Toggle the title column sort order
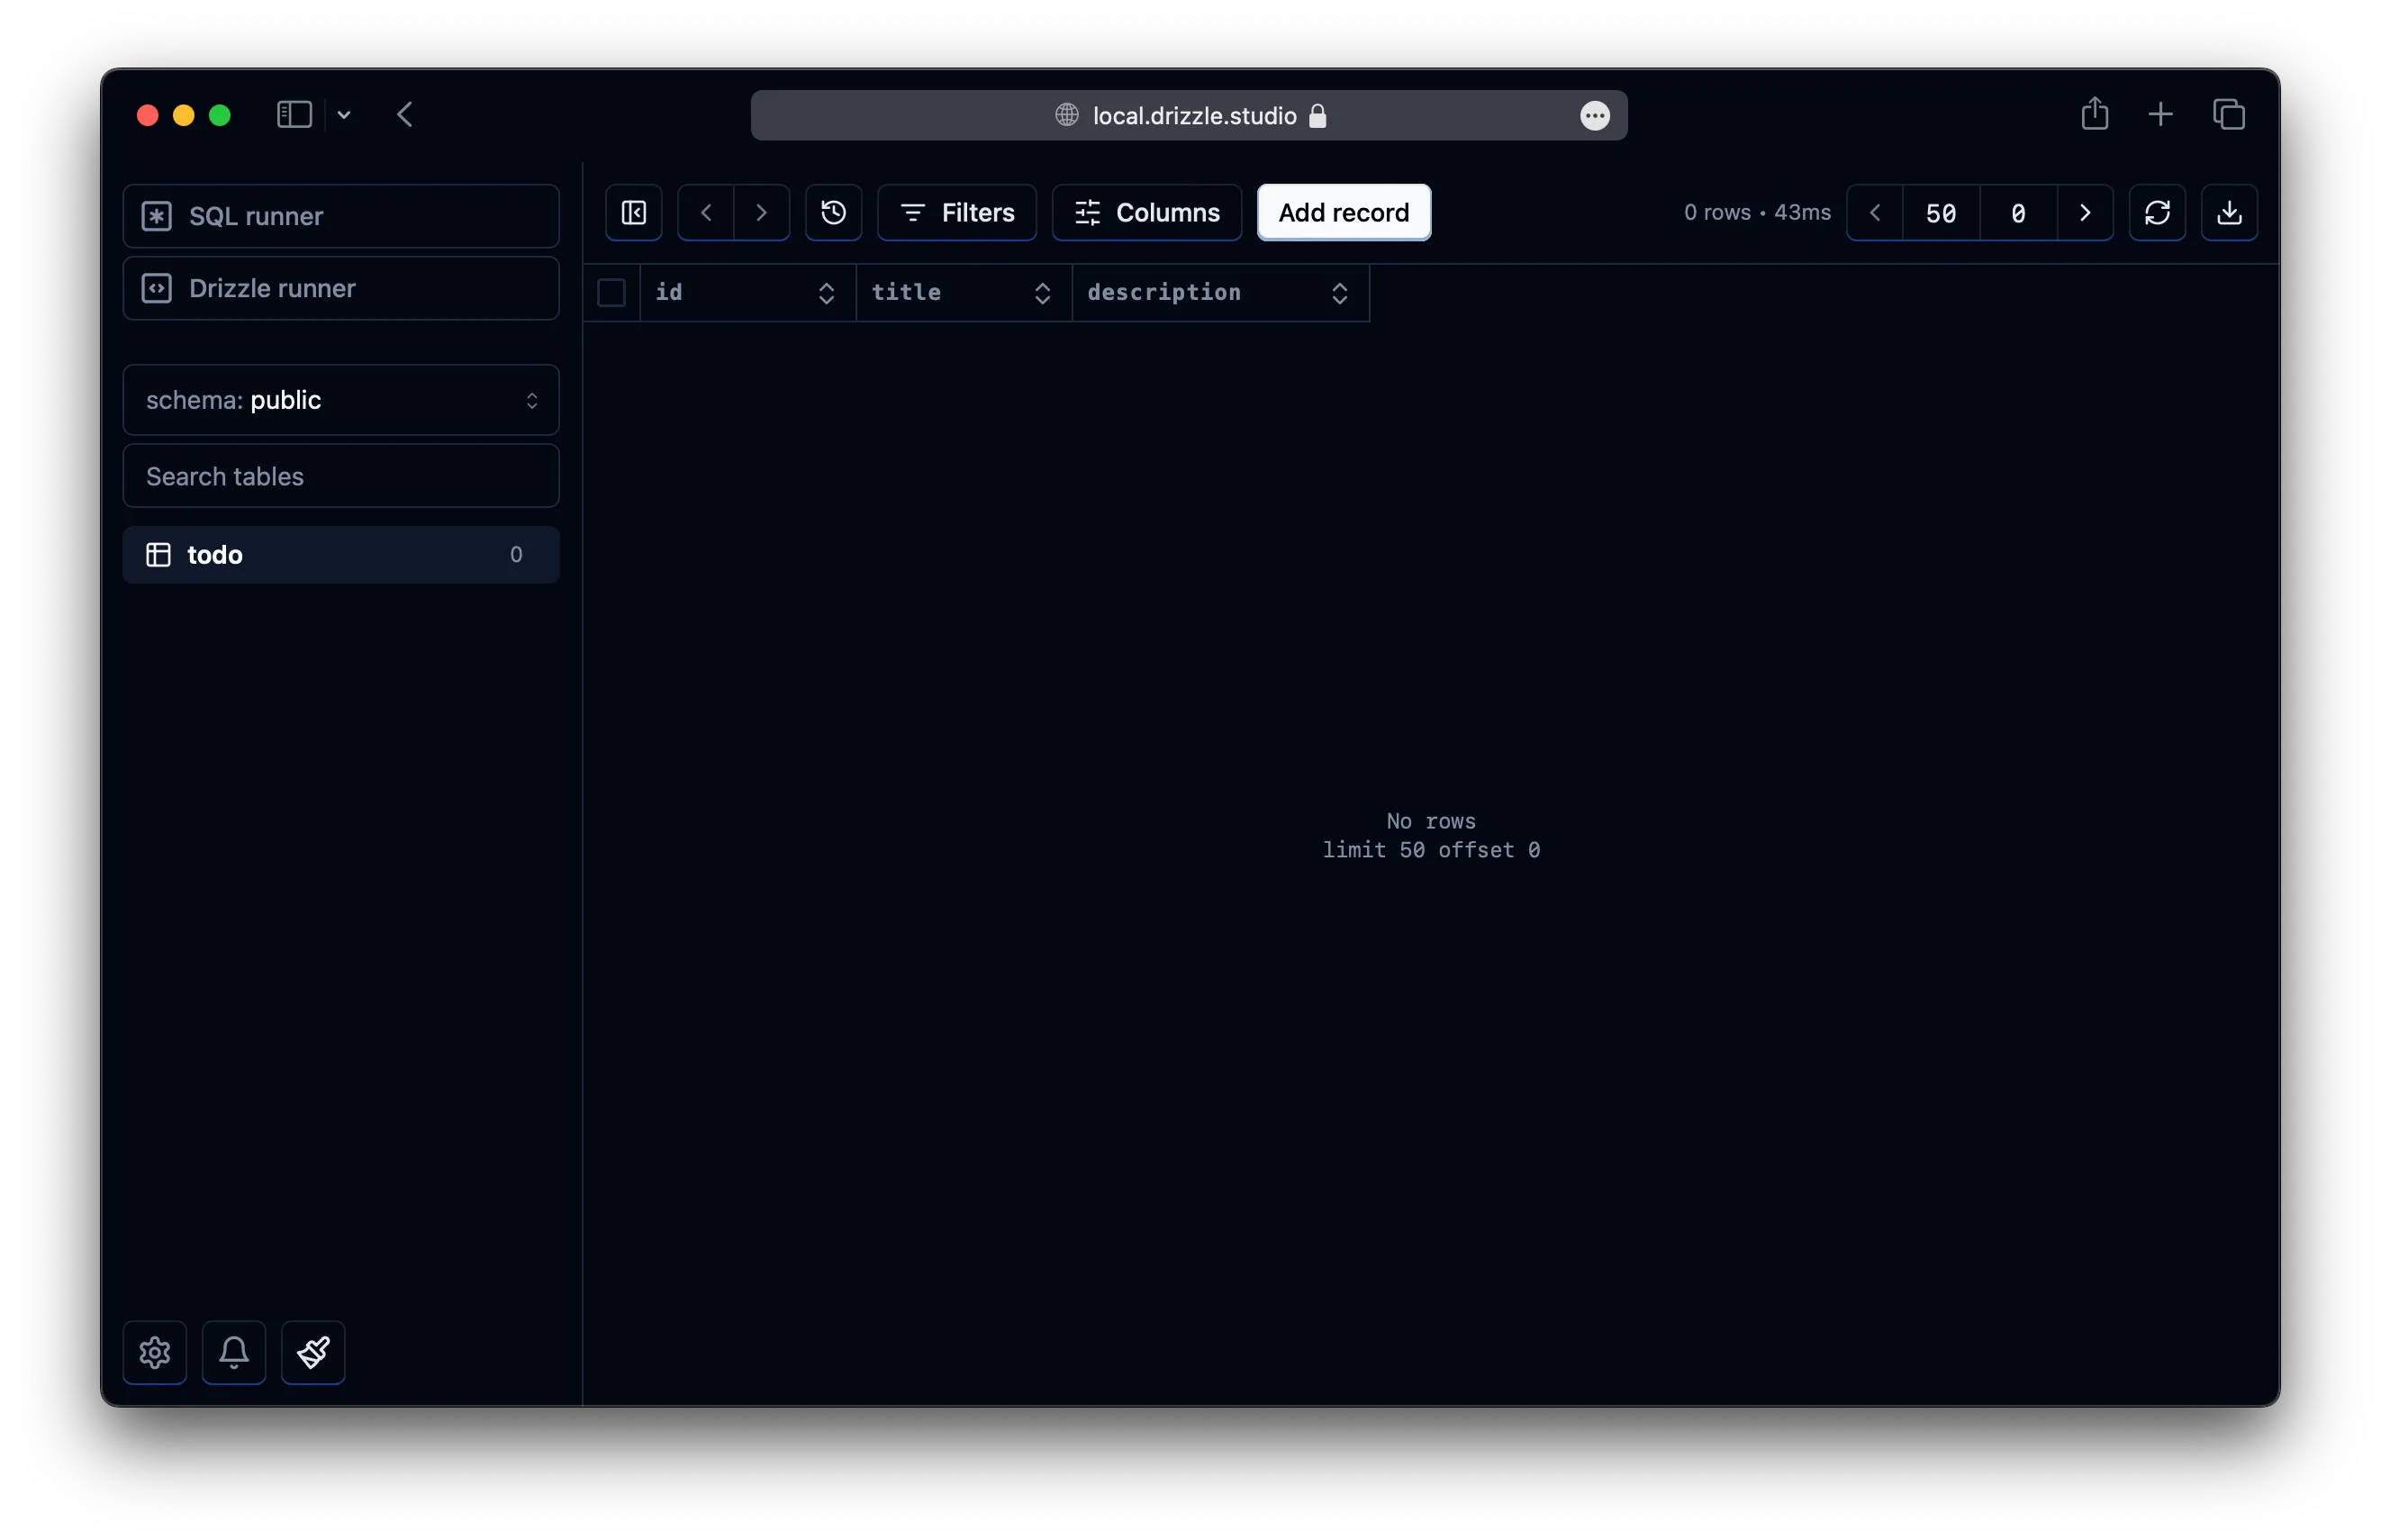 [x=1041, y=292]
